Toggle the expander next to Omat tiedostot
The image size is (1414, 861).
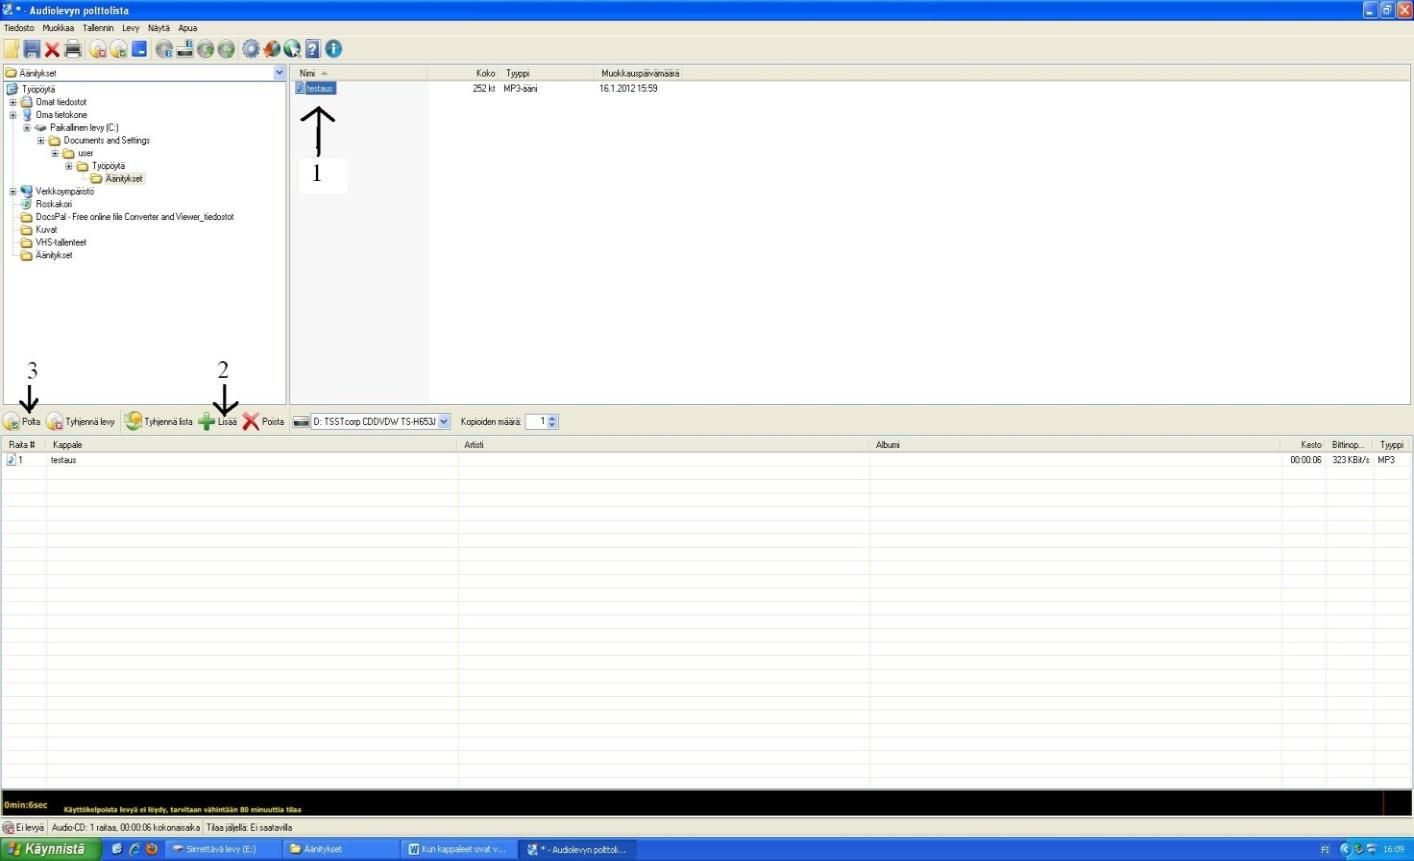click(13, 102)
